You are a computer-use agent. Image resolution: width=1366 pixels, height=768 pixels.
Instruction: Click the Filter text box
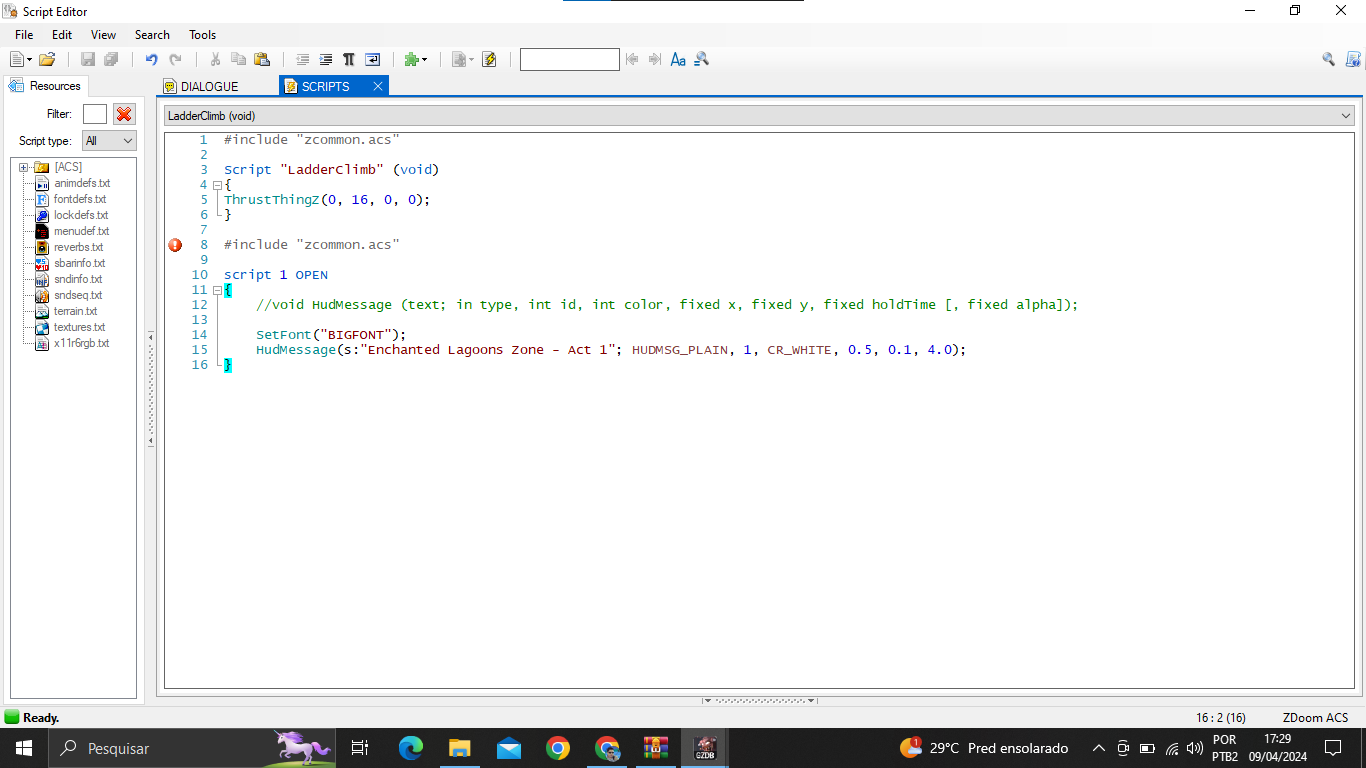tap(95, 114)
